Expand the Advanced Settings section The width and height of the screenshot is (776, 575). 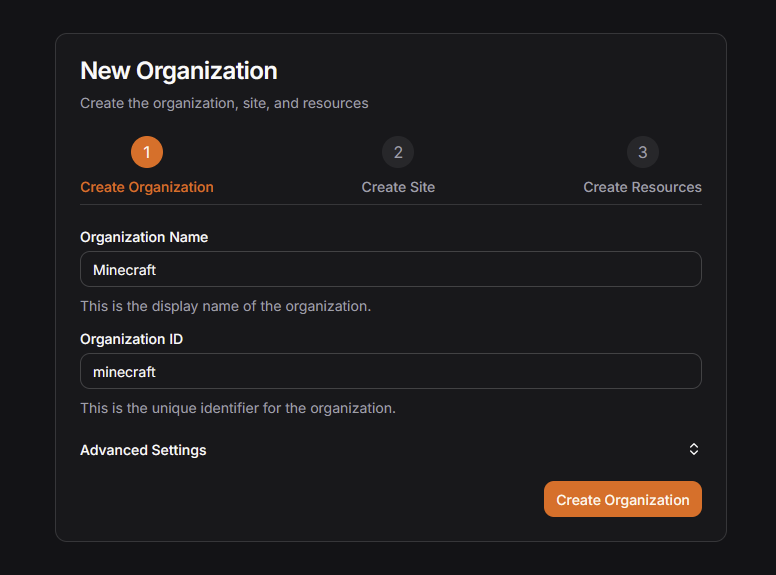pos(144,450)
